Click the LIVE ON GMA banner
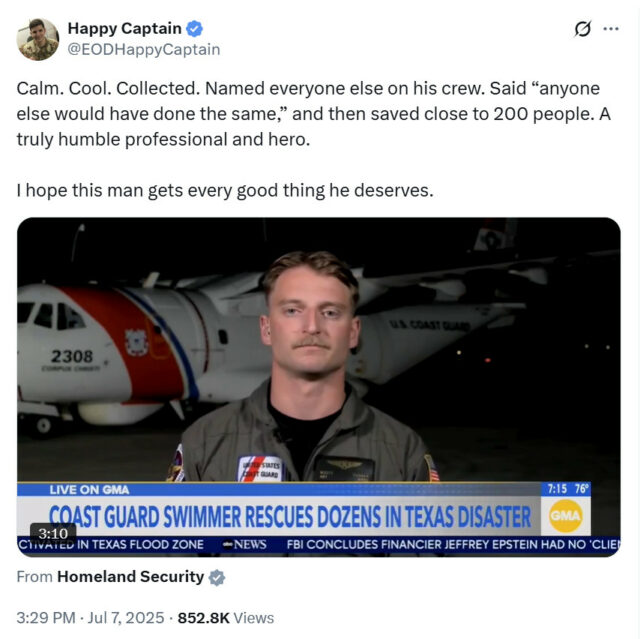 pyautogui.click(x=89, y=490)
